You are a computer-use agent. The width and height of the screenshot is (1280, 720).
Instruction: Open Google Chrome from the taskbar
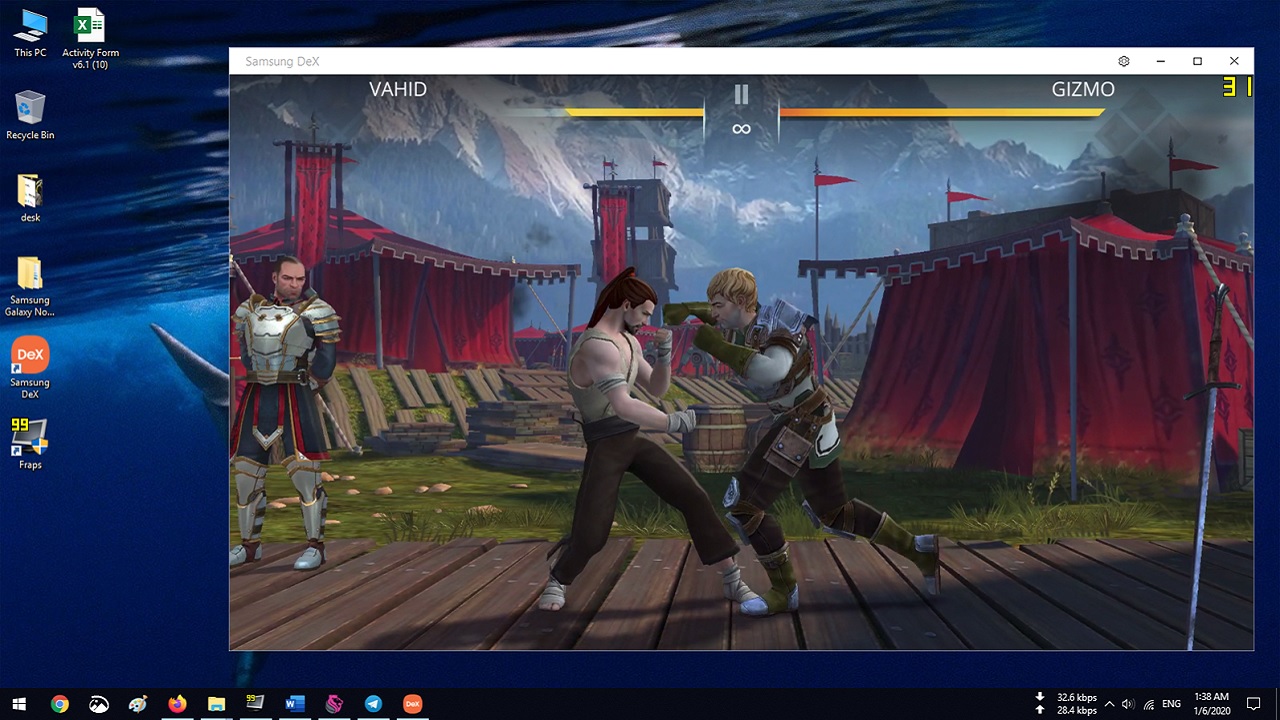pos(59,704)
